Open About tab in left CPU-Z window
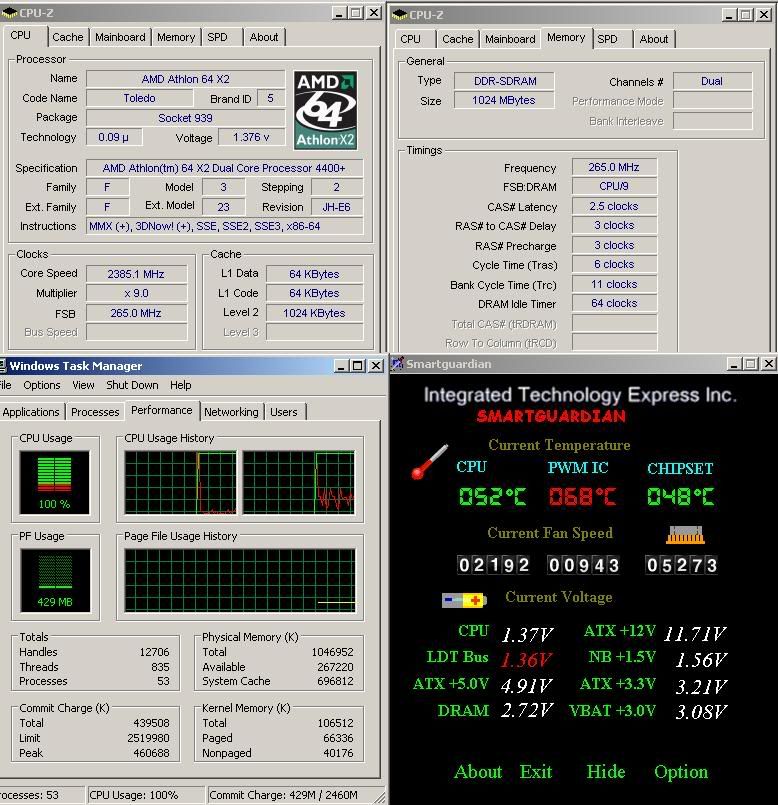The image size is (778, 805). (263, 37)
